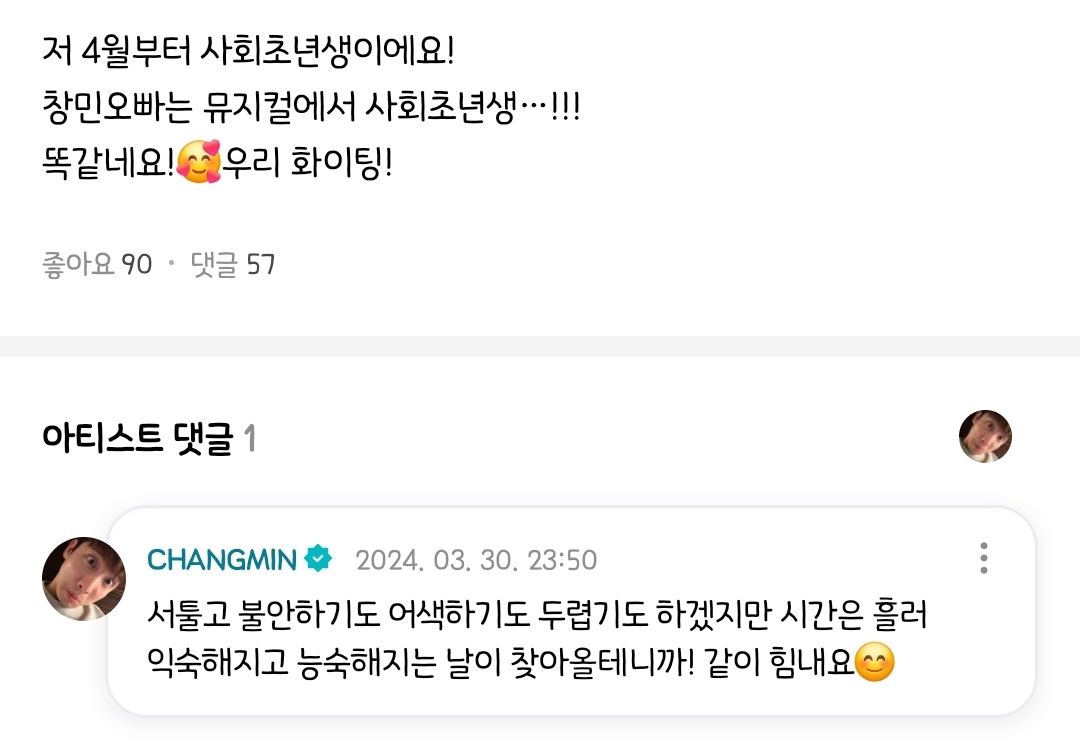Click the comment timestamp 2024. 03. 30. 23:50
The height and width of the screenshot is (749, 1080).
coord(477,560)
